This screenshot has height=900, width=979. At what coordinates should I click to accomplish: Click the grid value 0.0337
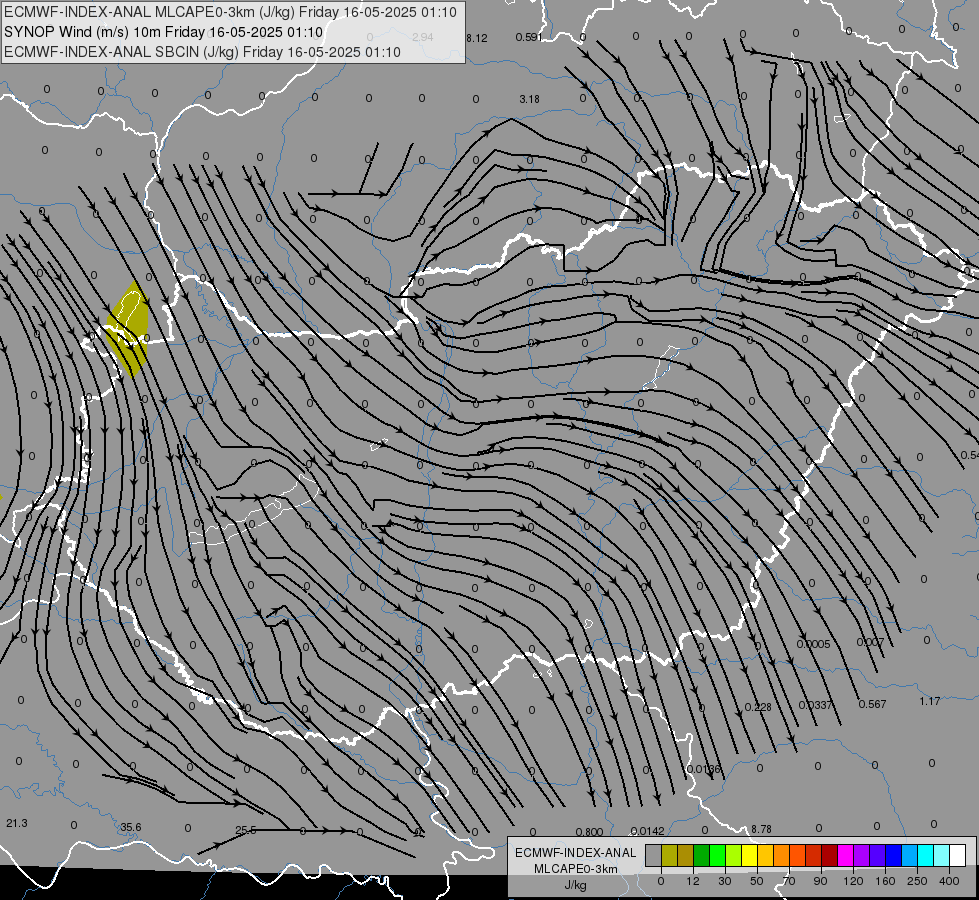tap(815, 705)
